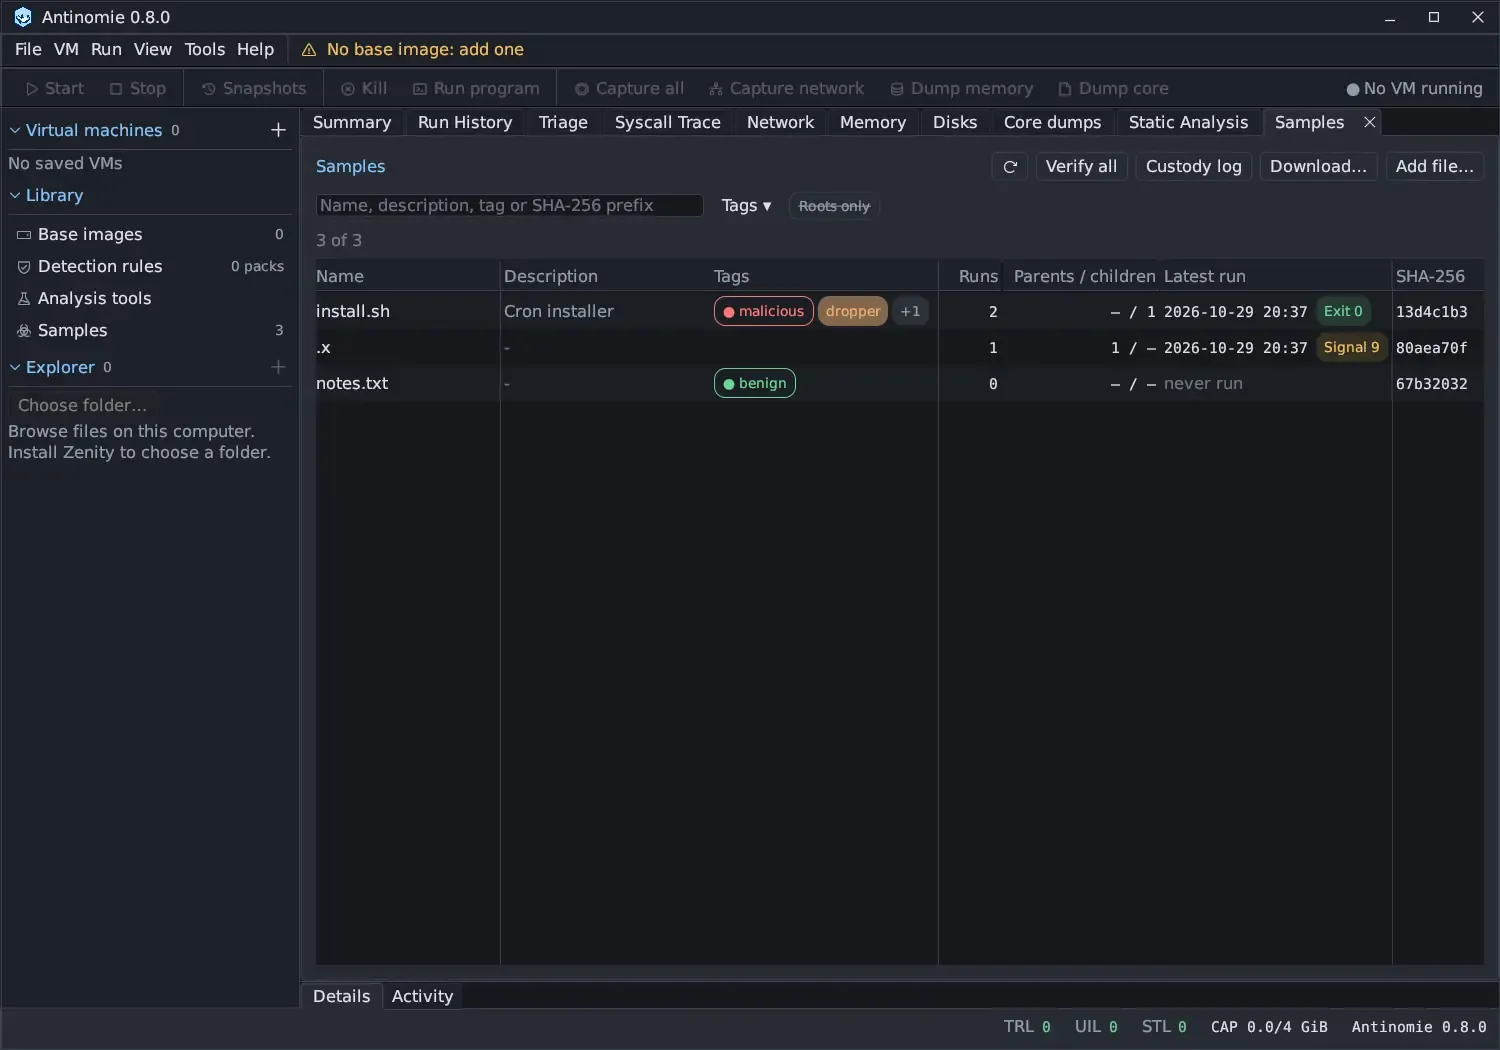Click the sample search input field

tap(510, 205)
